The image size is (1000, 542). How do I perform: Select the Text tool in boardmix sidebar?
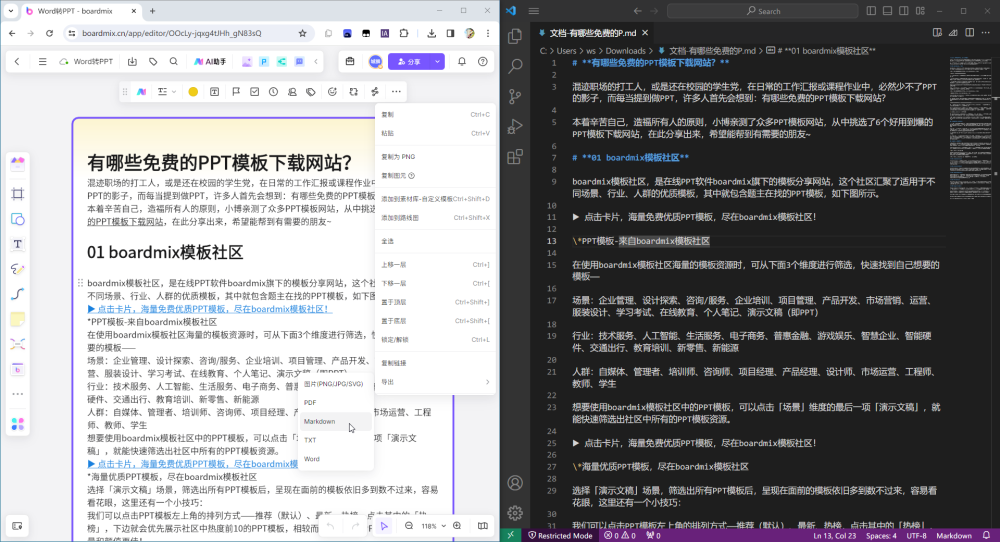click(17, 244)
